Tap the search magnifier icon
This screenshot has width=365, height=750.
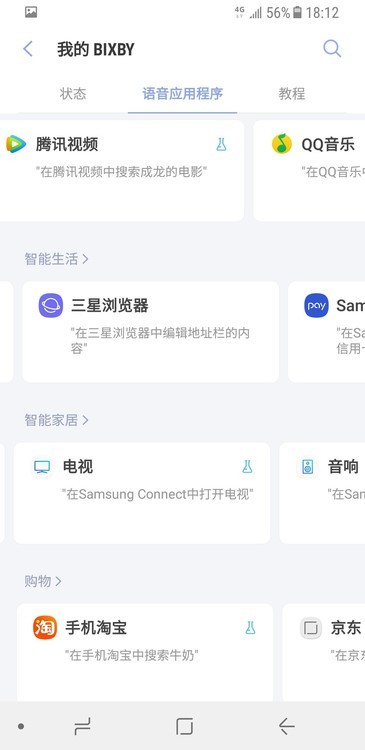pyautogui.click(x=332, y=48)
